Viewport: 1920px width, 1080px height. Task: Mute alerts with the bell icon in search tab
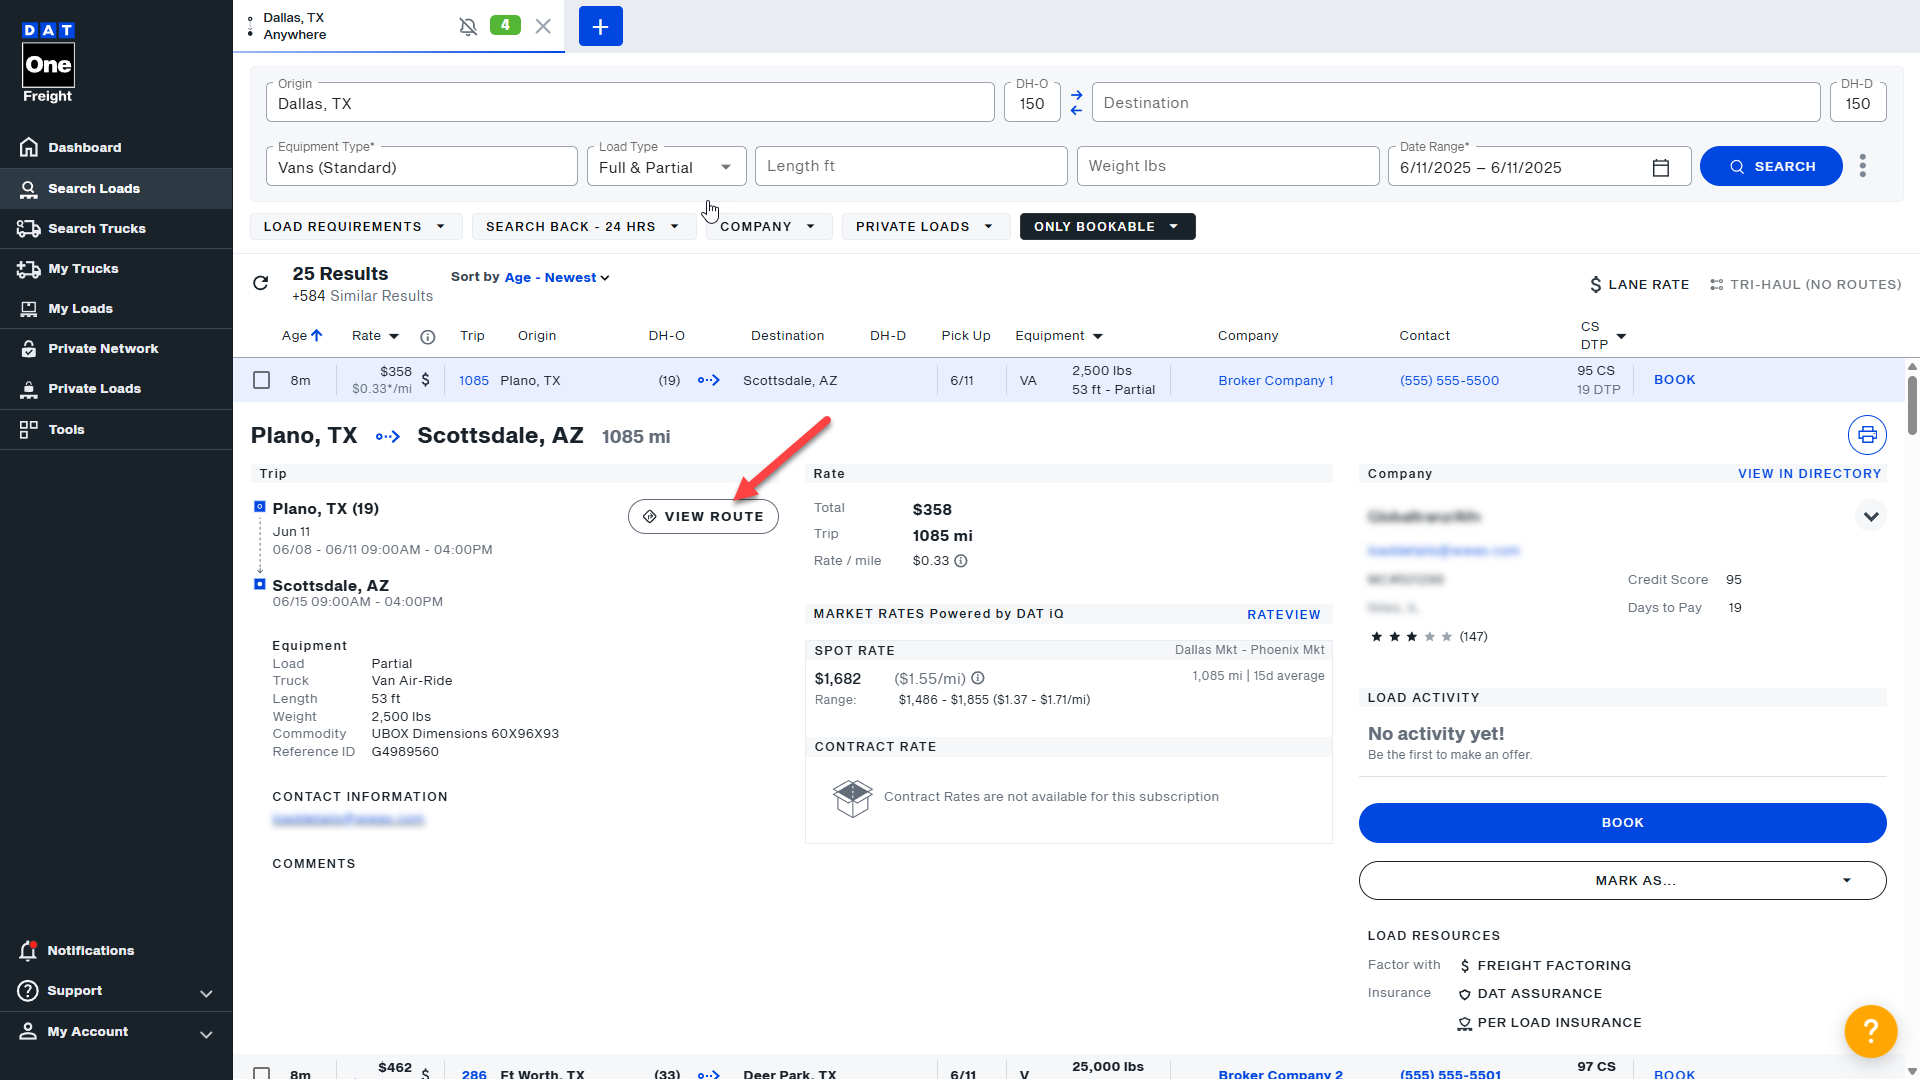coord(468,27)
